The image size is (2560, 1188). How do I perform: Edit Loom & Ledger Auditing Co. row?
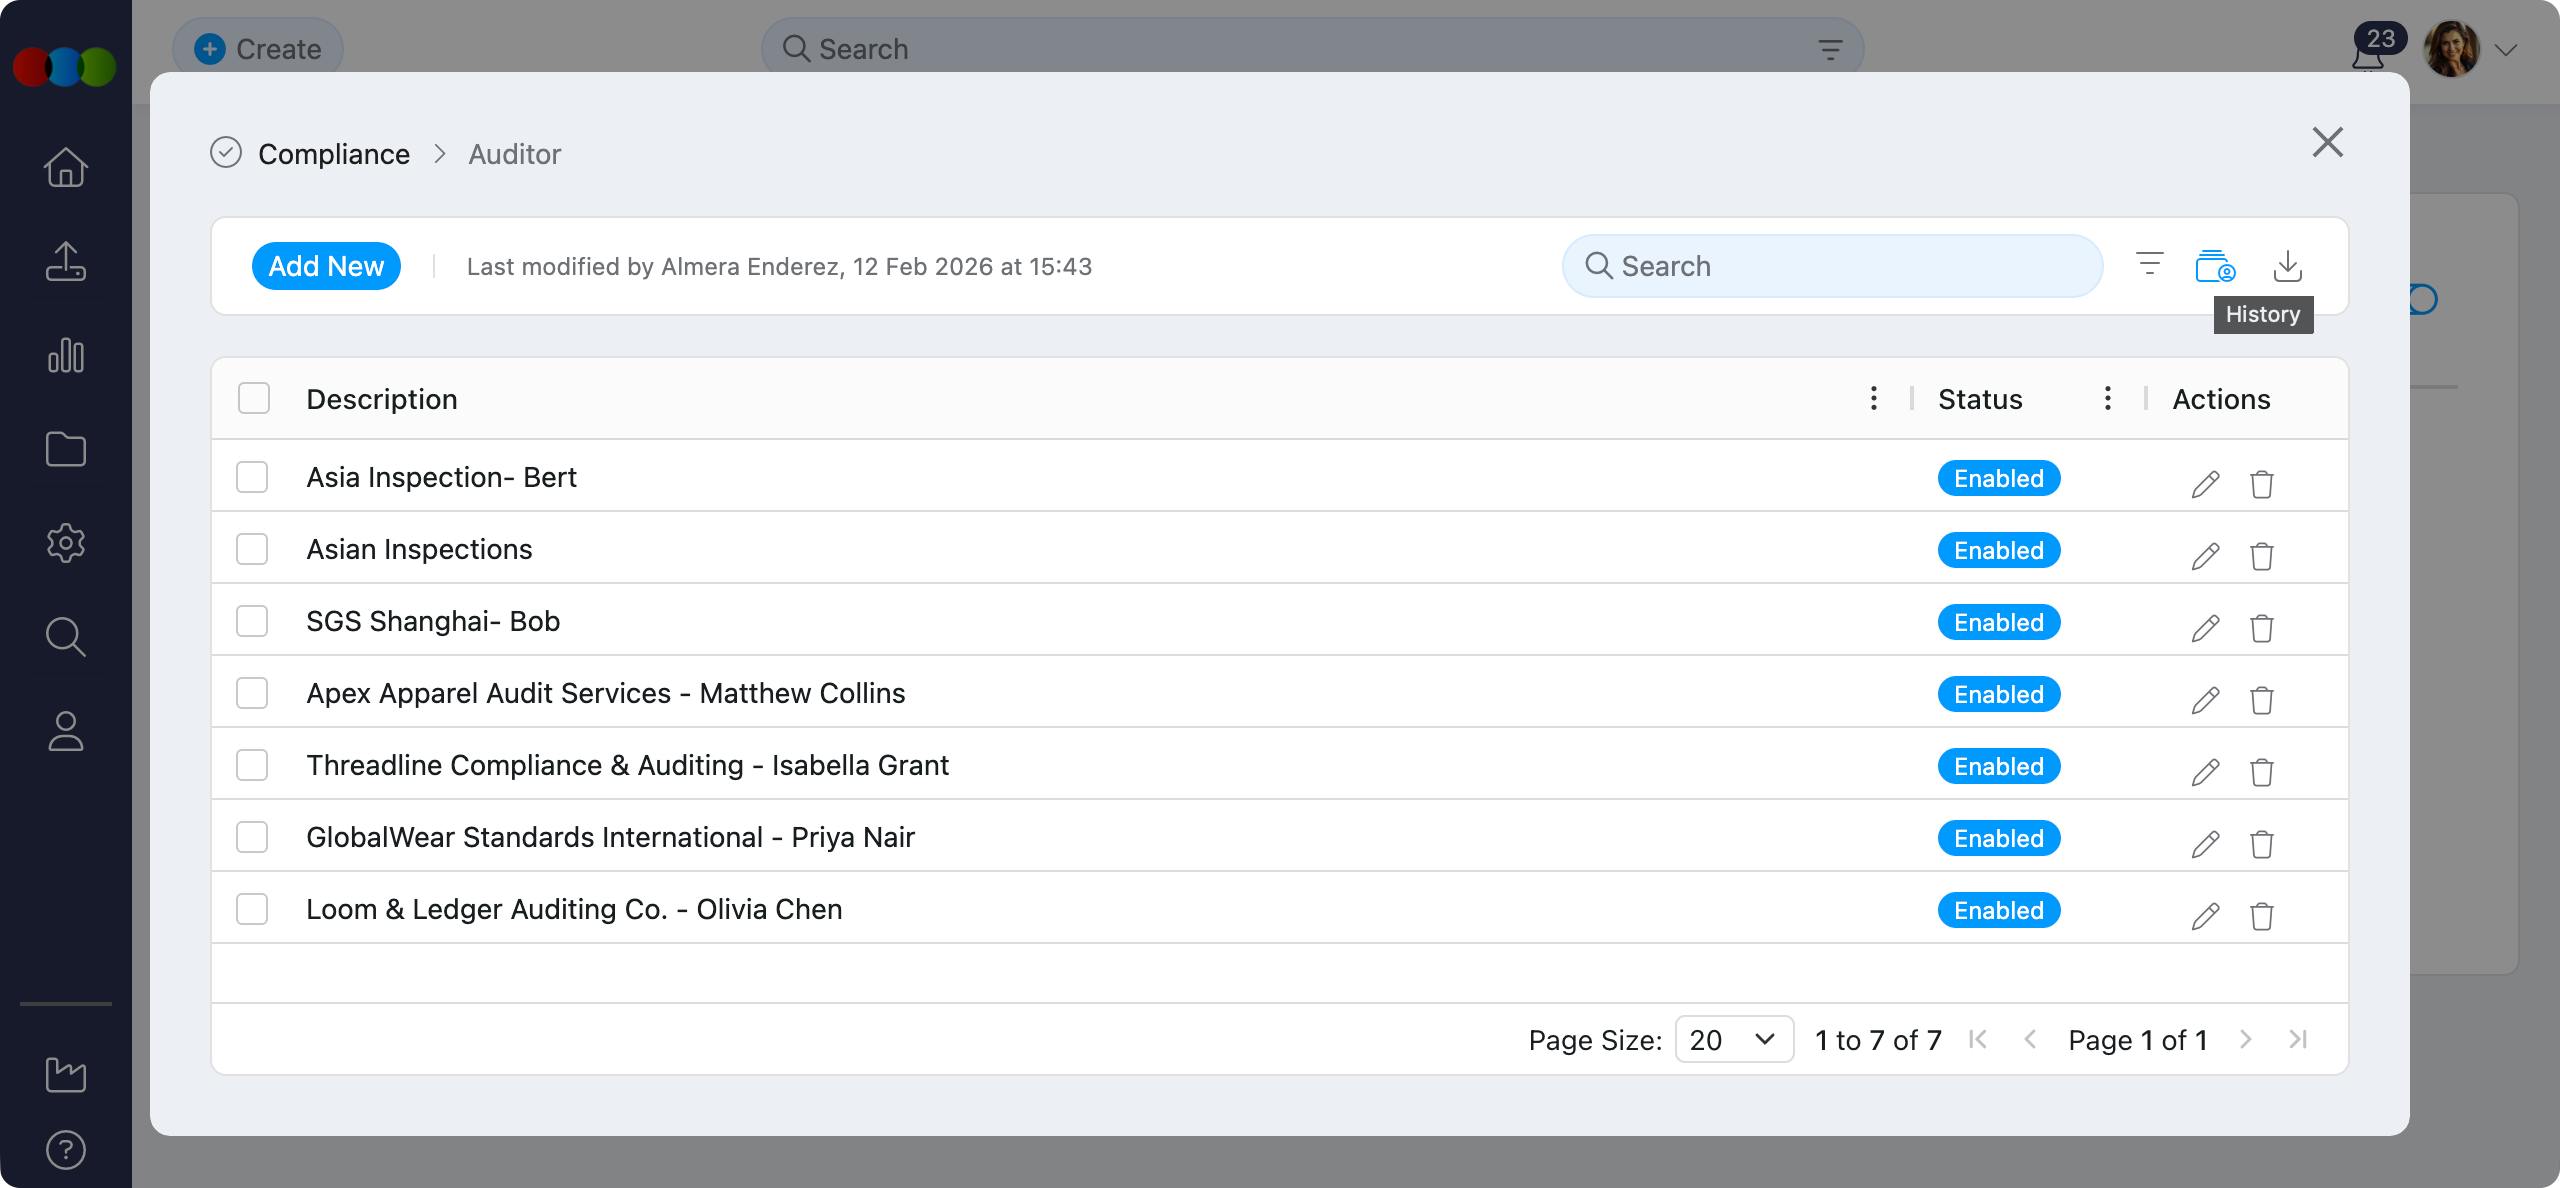pyautogui.click(x=2205, y=916)
